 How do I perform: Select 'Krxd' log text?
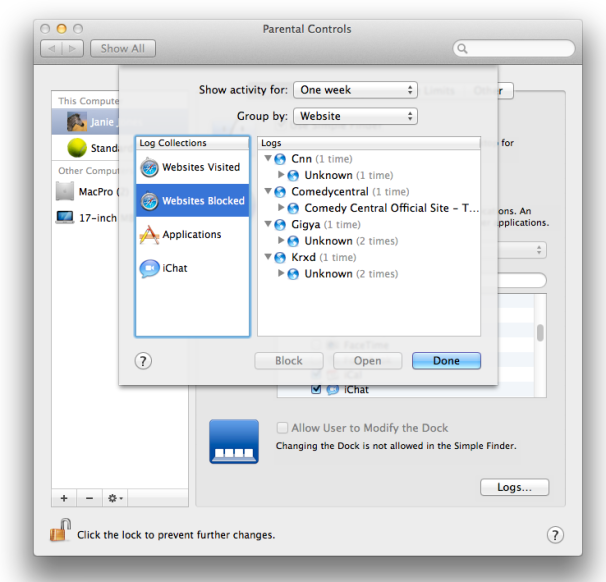tap(303, 257)
